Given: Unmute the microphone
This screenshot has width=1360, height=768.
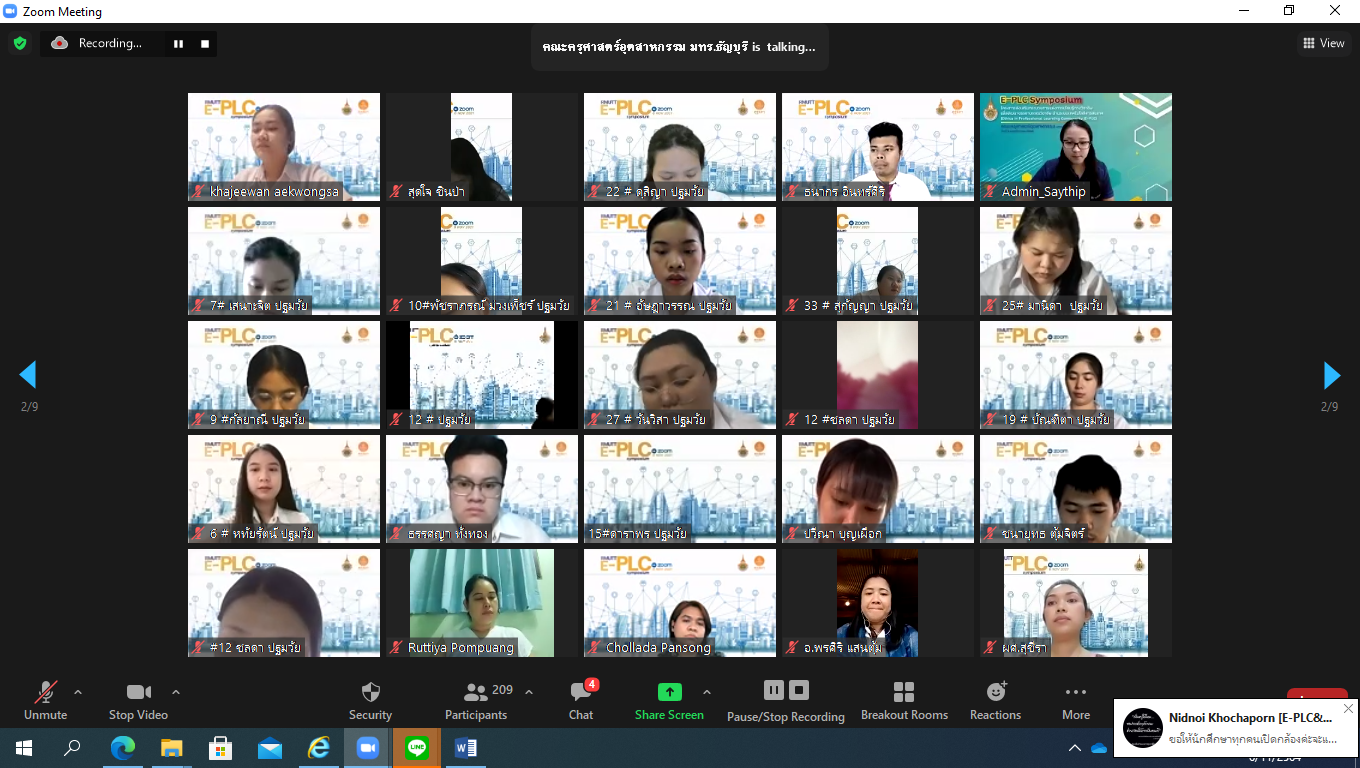Looking at the screenshot, I should [x=45, y=701].
